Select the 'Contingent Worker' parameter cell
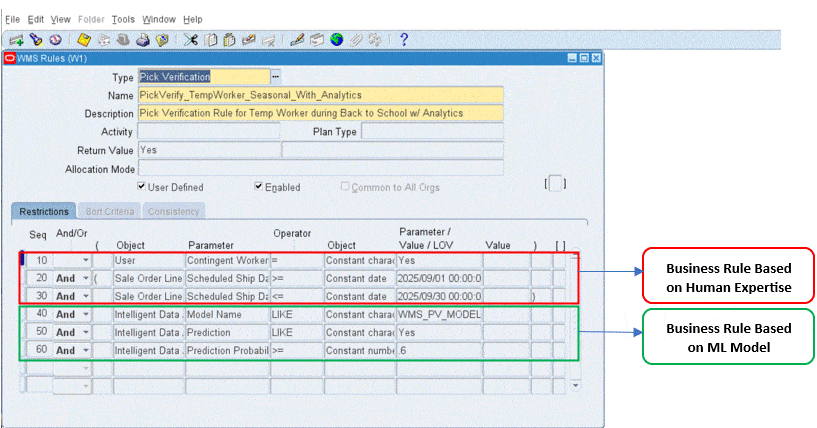817x428 pixels. click(x=227, y=260)
